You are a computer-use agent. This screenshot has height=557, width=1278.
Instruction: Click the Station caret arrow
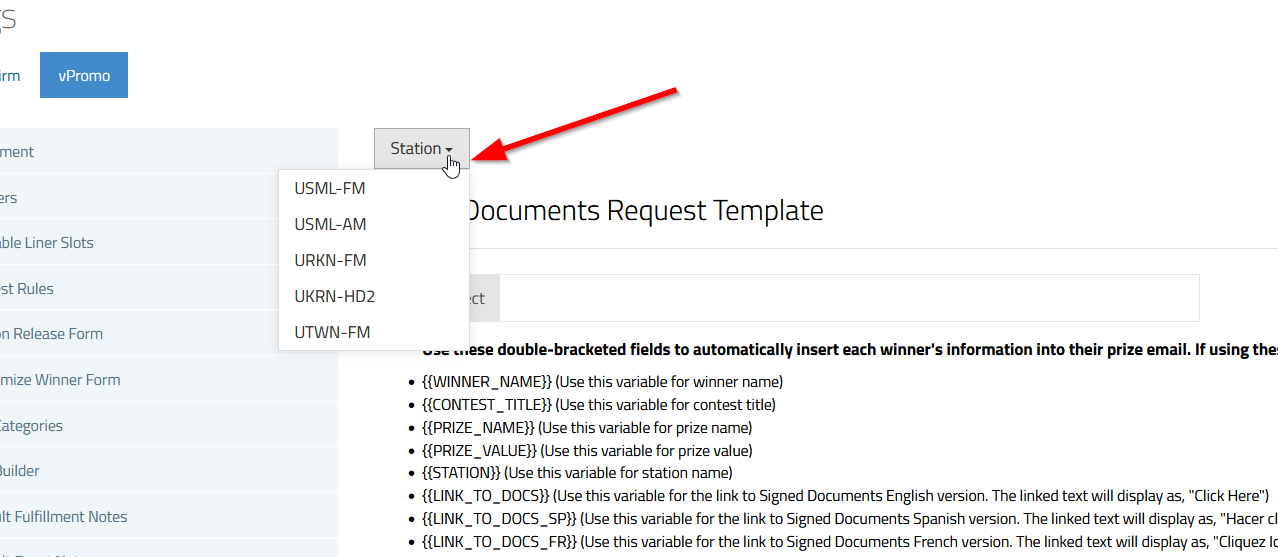point(449,150)
